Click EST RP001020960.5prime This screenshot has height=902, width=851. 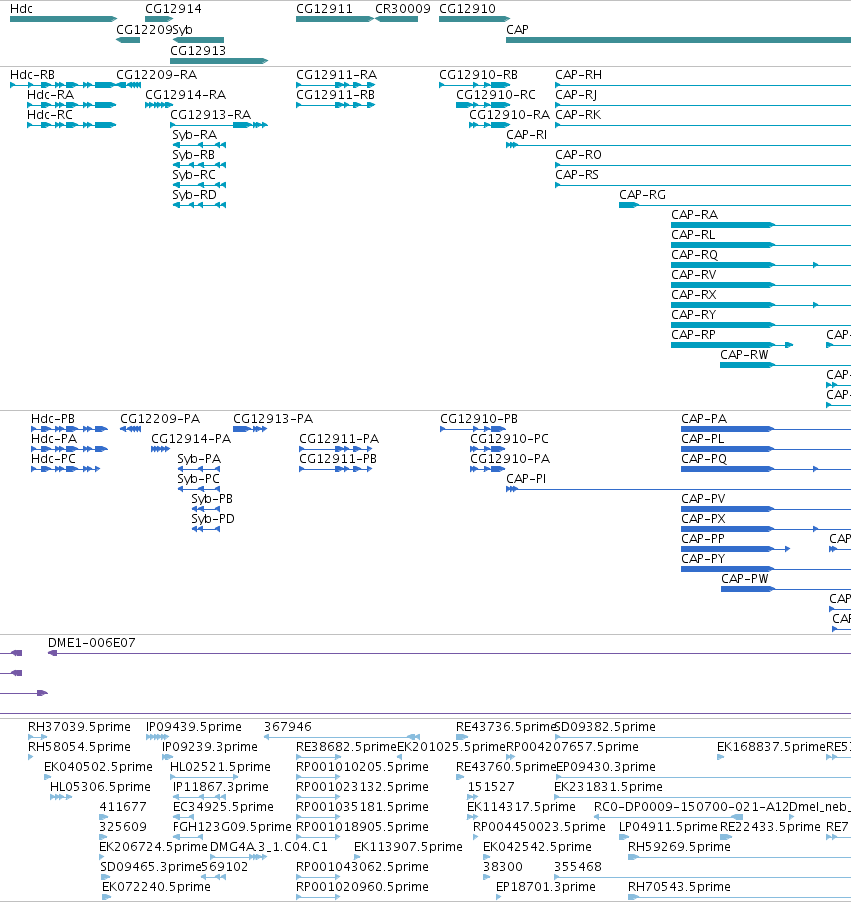(319, 897)
